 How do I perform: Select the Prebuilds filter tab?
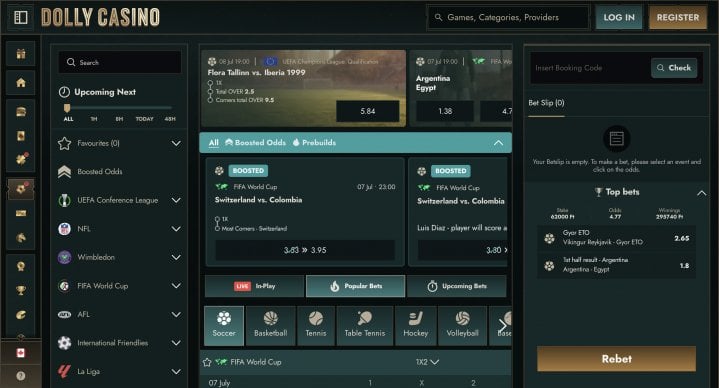pyautogui.click(x=315, y=143)
